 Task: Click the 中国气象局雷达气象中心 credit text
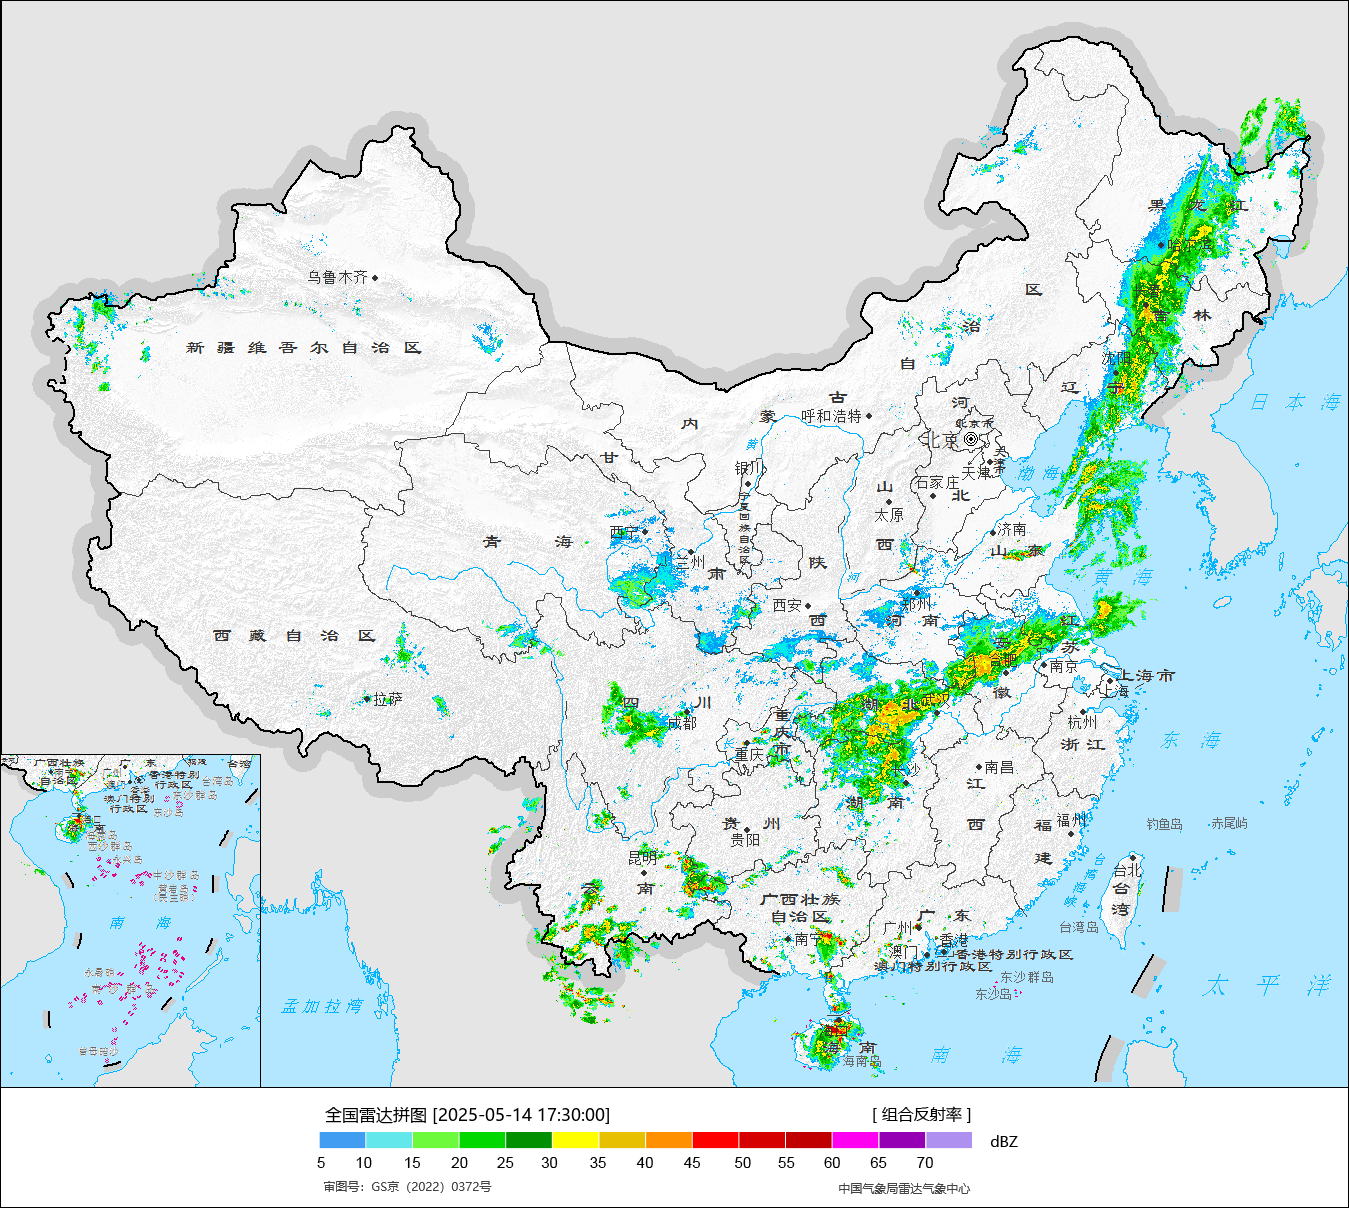904,1188
